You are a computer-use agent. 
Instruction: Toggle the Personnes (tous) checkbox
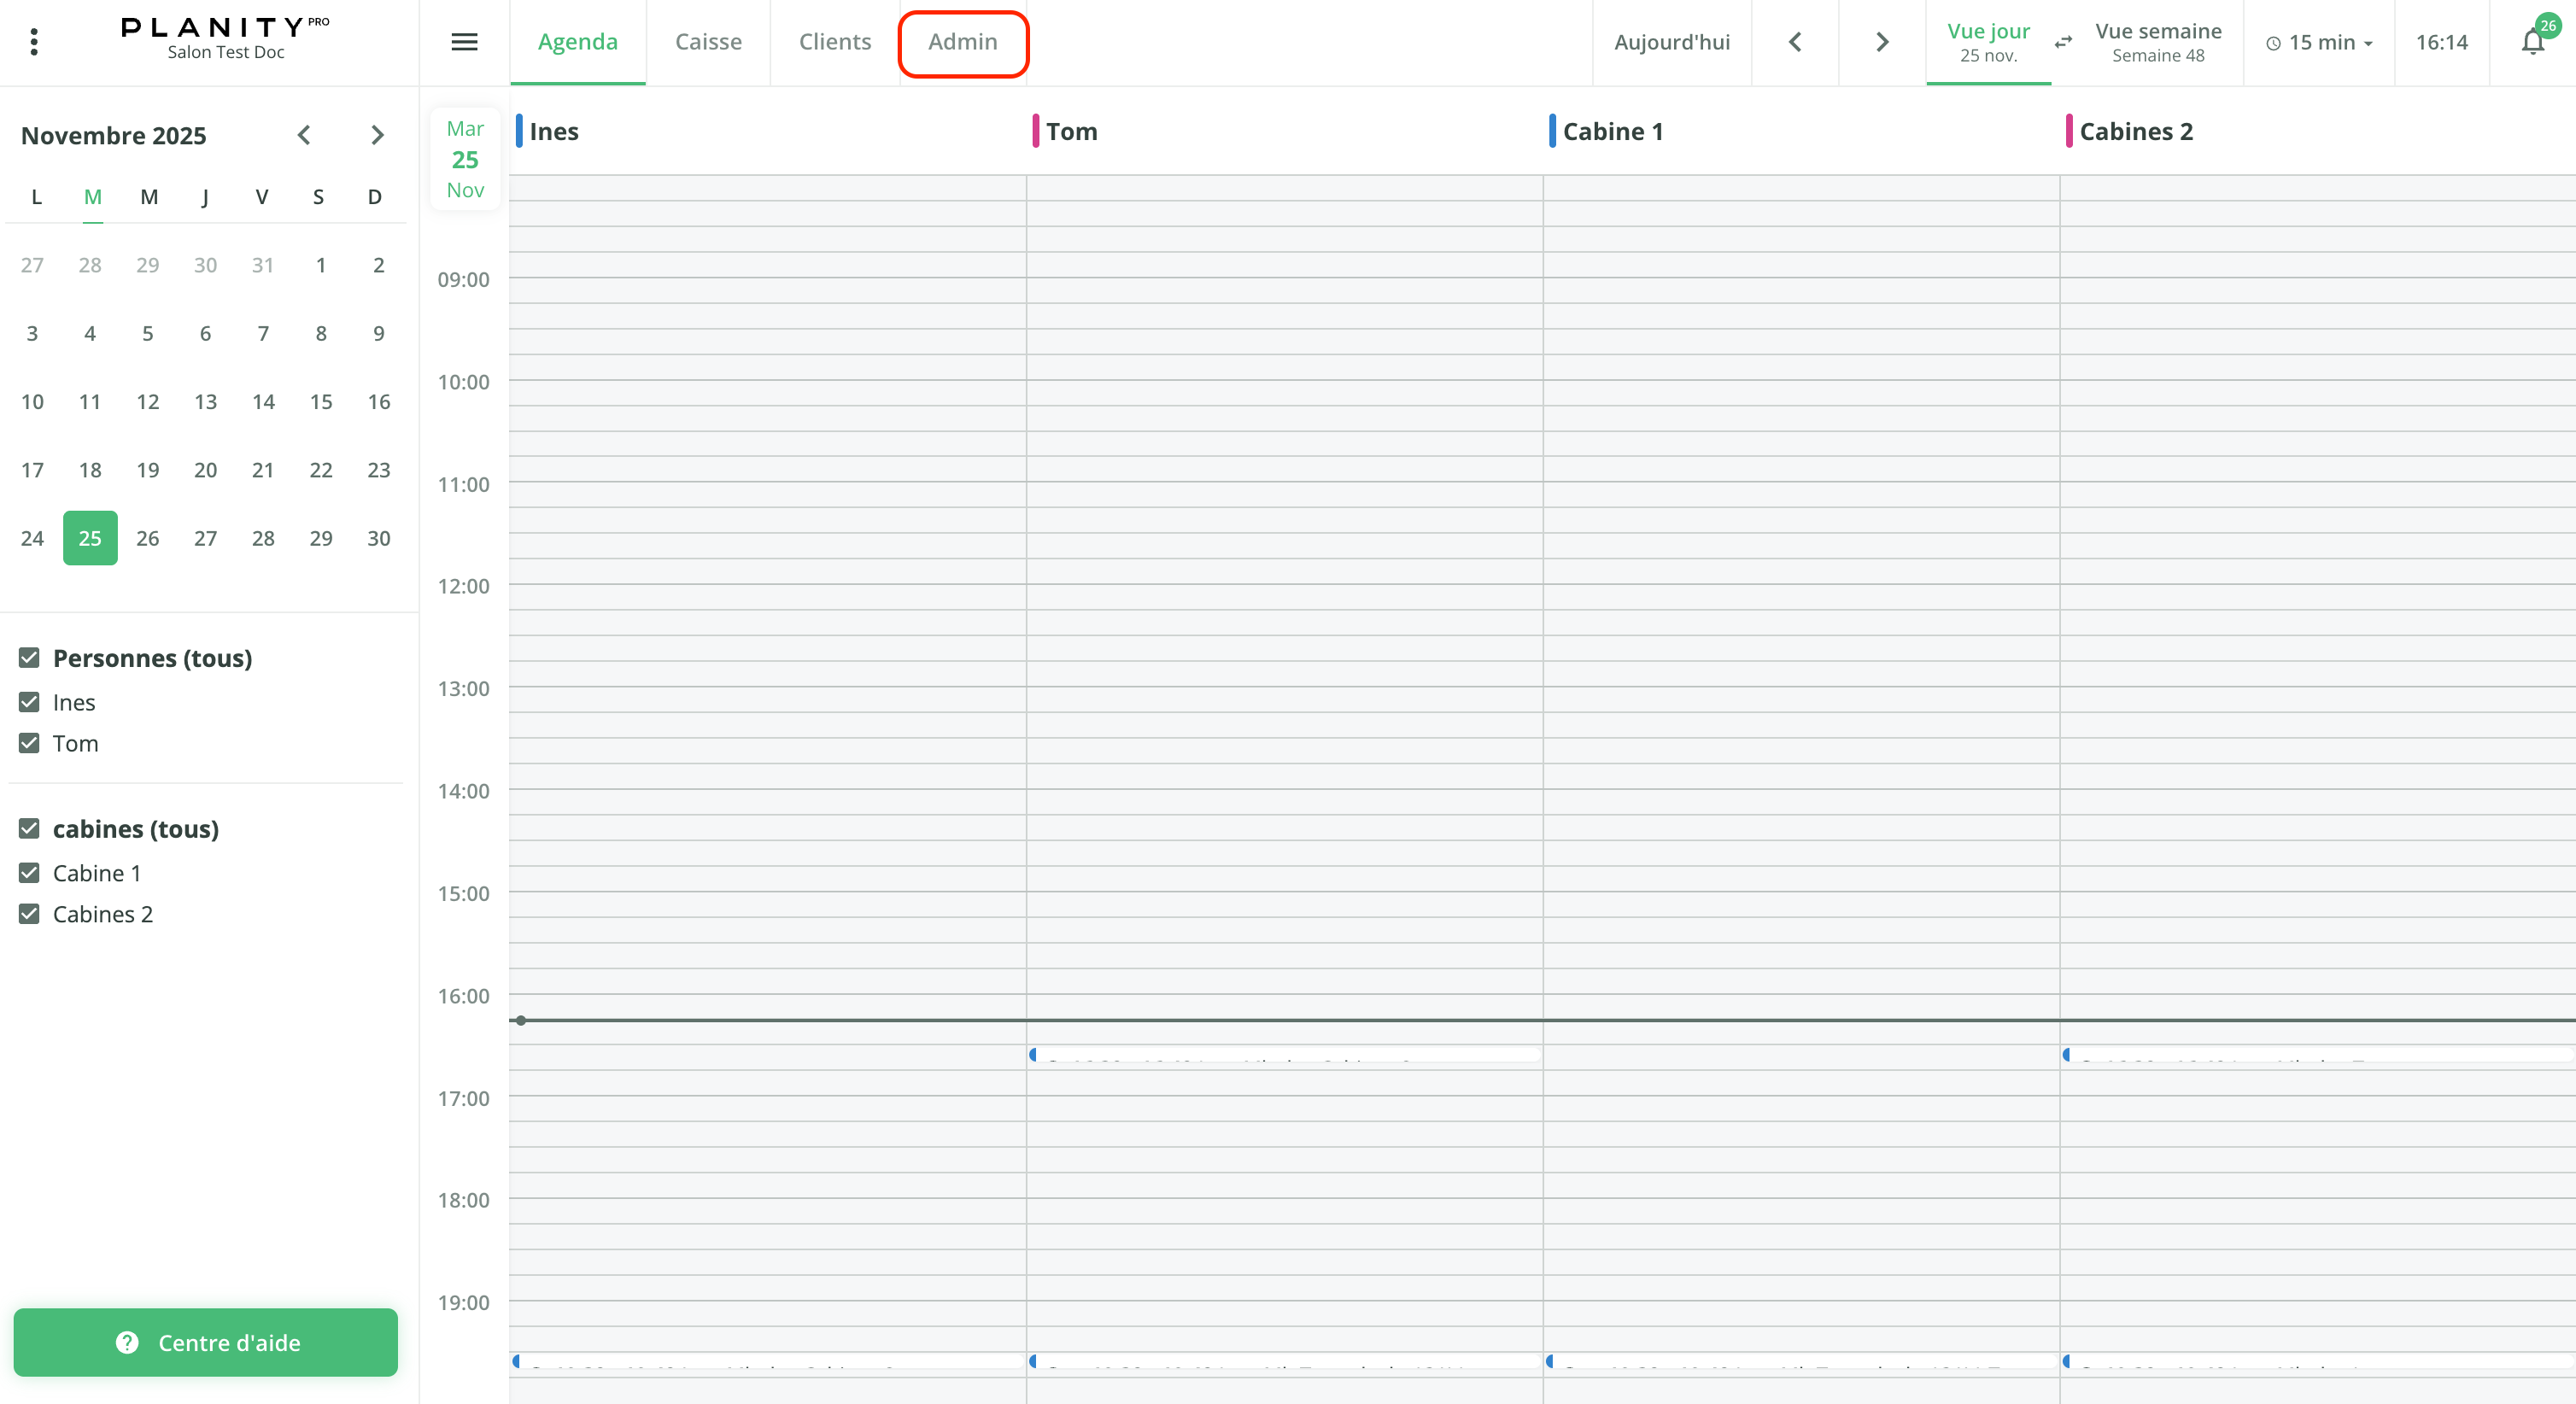coord(29,658)
